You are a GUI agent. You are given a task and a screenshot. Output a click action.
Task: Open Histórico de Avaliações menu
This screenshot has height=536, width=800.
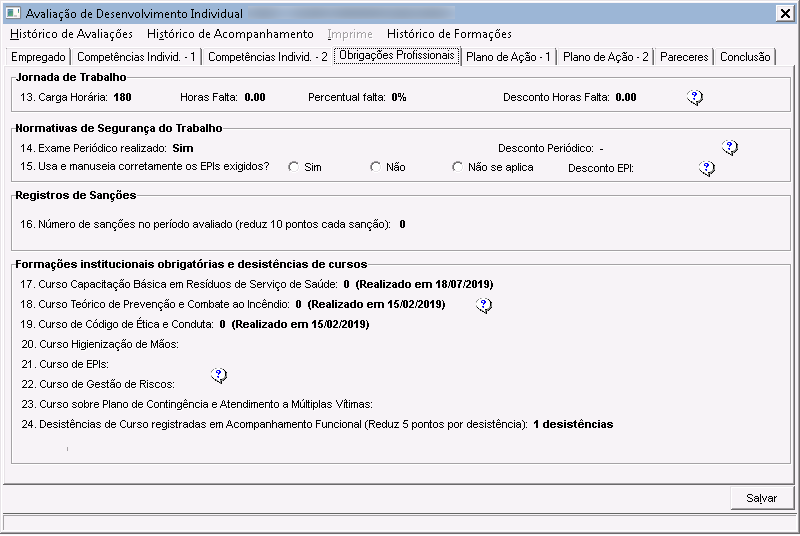(71, 34)
